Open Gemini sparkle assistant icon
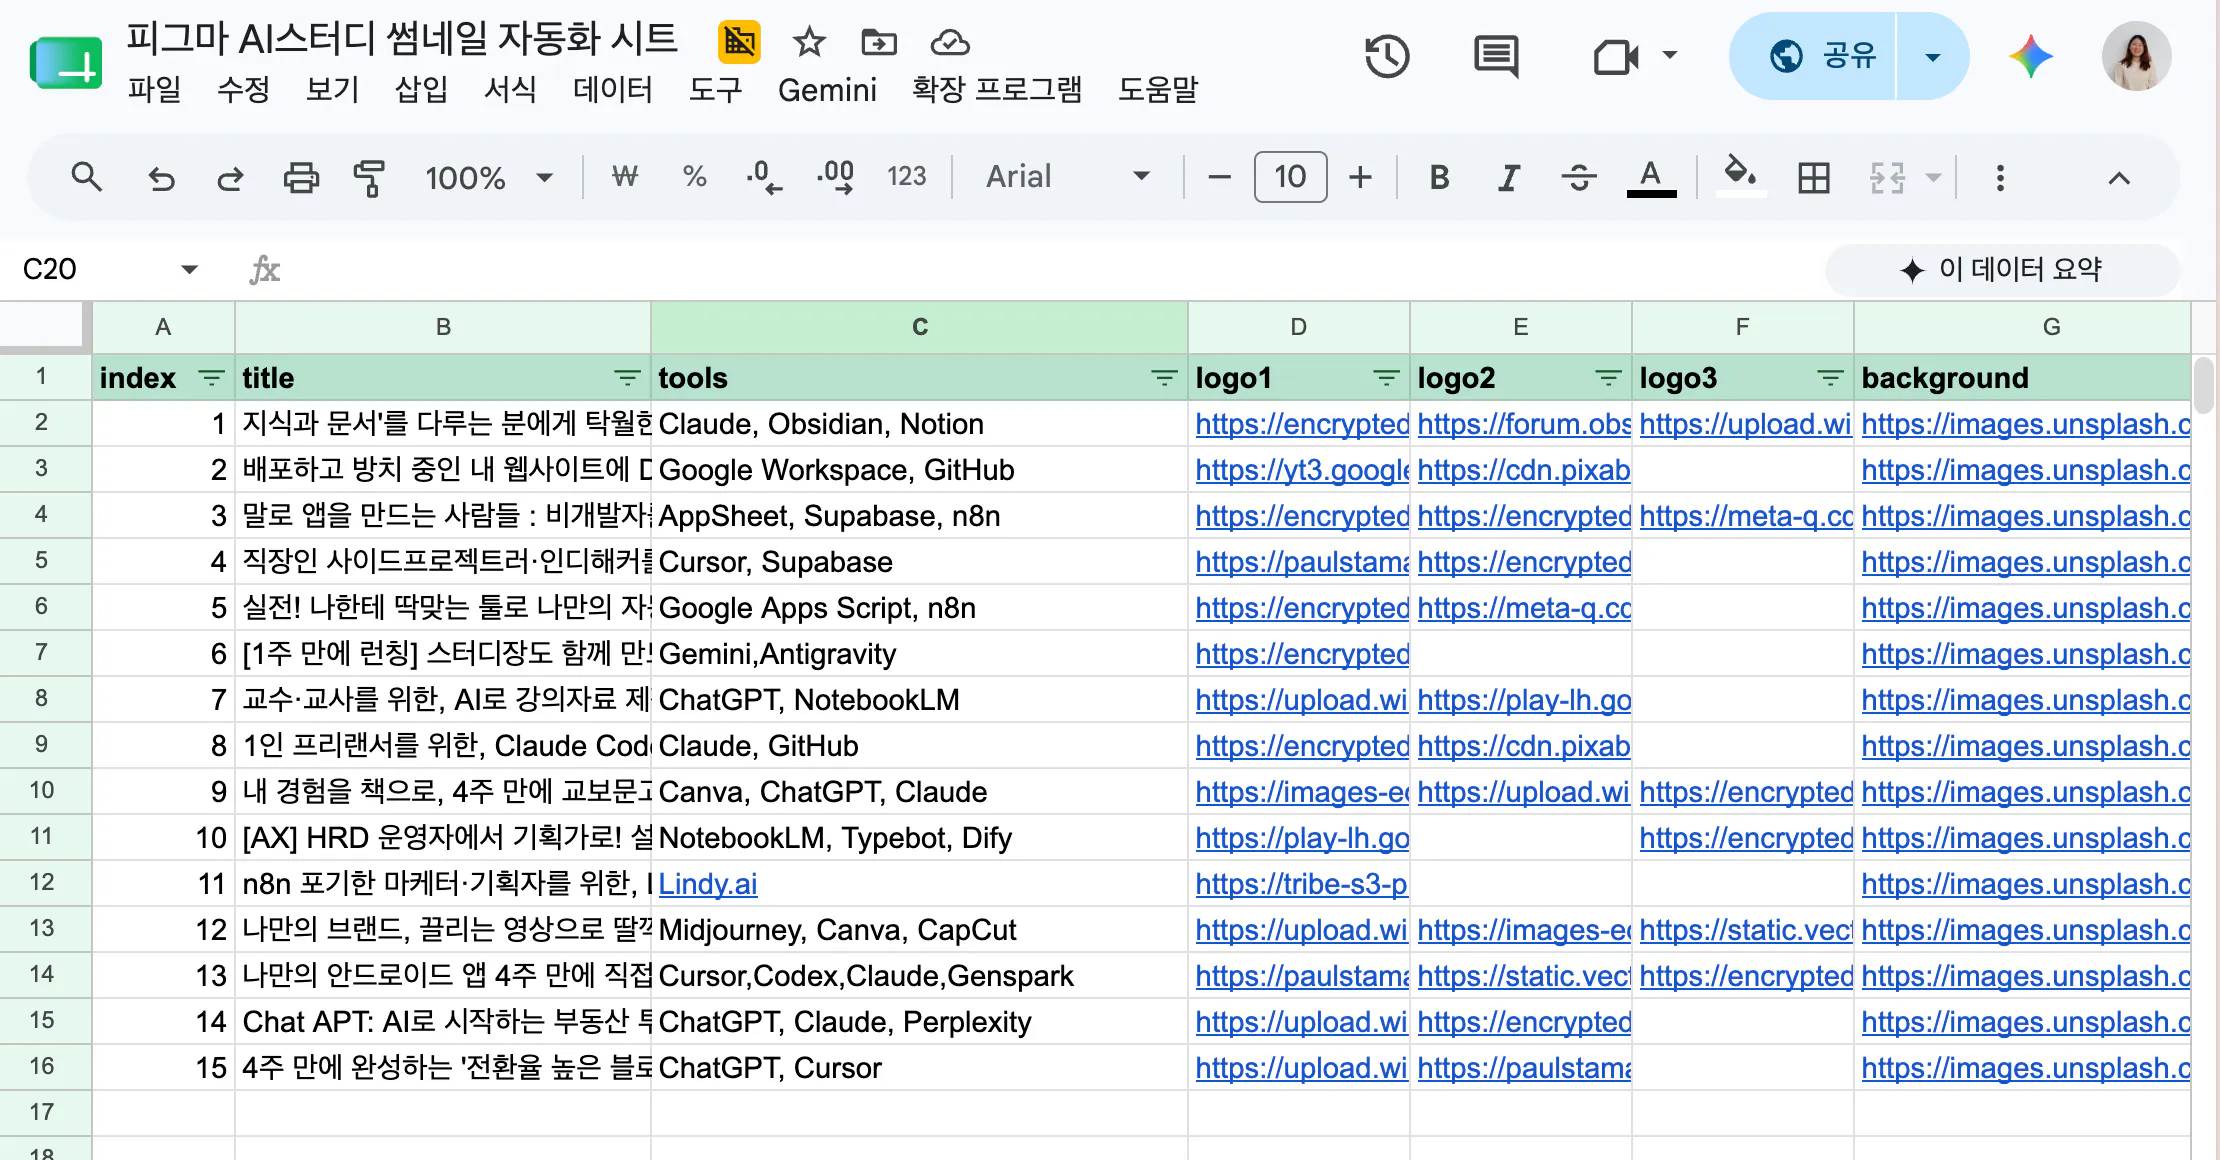2220x1160 pixels. click(x=2030, y=56)
